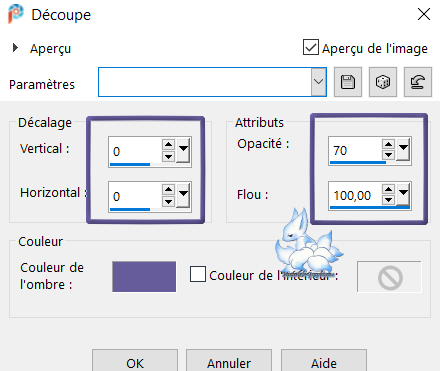The width and height of the screenshot is (440, 371).
Task: Click the disabled interior color box
Action: coord(389,277)
